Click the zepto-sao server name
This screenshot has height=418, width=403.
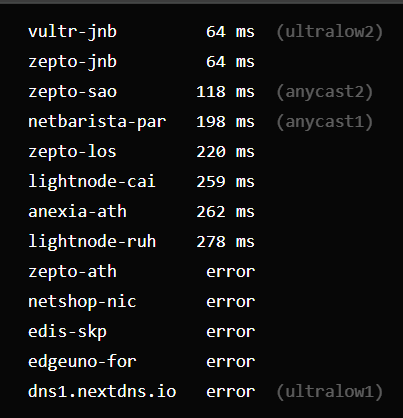point(73,92)
